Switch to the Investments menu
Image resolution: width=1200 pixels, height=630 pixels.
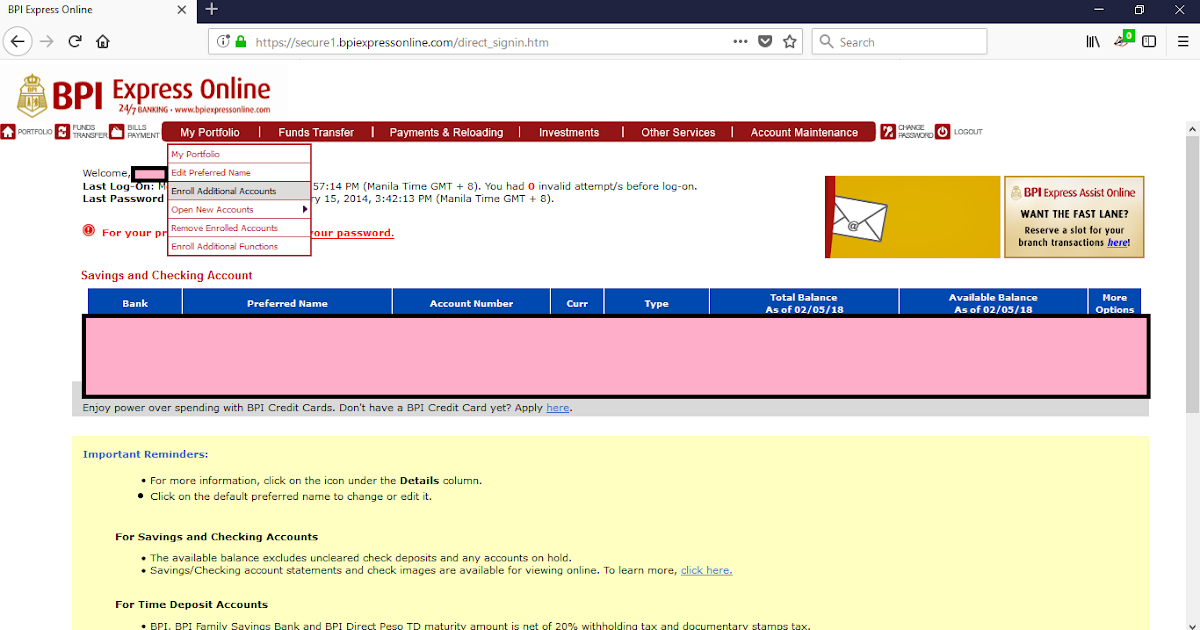(569, 131)
